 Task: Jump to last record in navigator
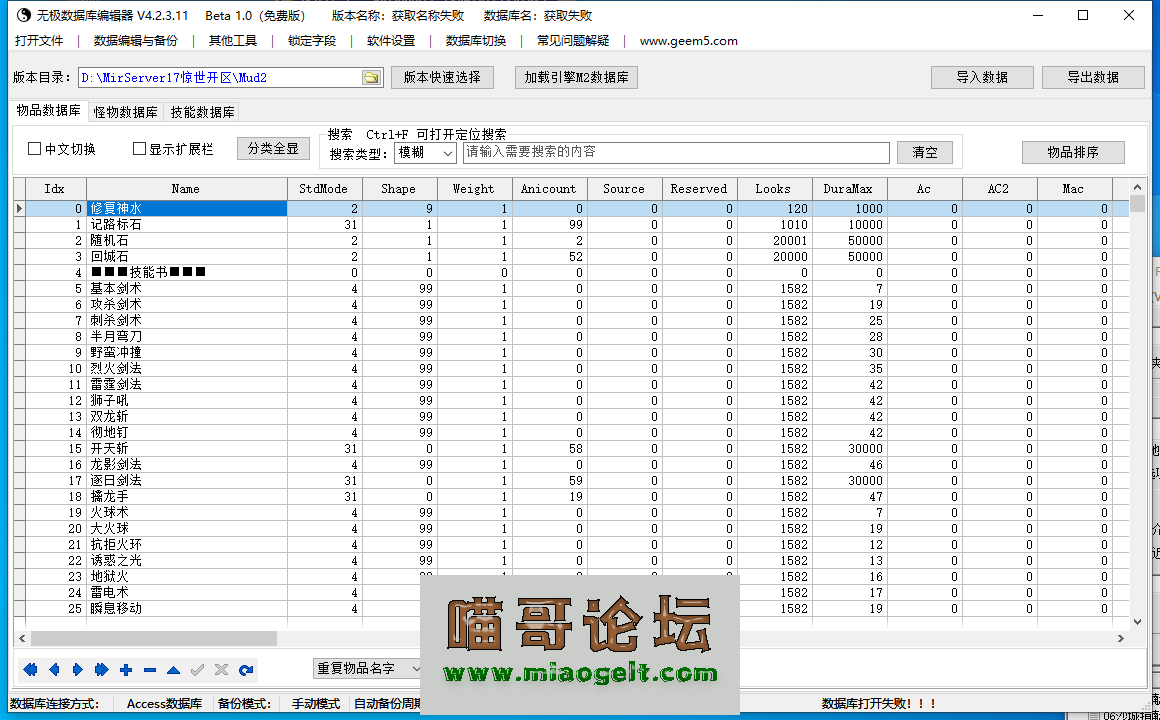102,670
